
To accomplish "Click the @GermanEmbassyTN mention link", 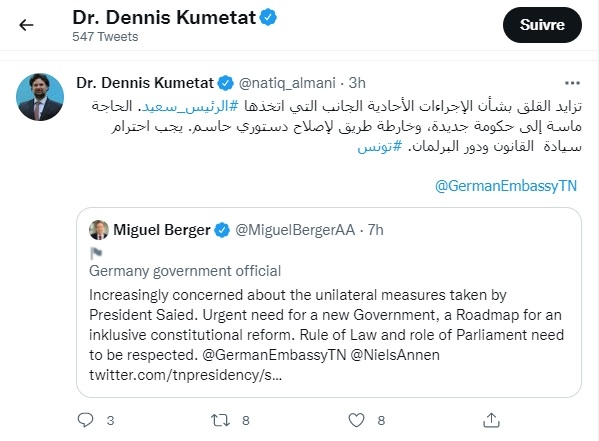I will [505, 186].
